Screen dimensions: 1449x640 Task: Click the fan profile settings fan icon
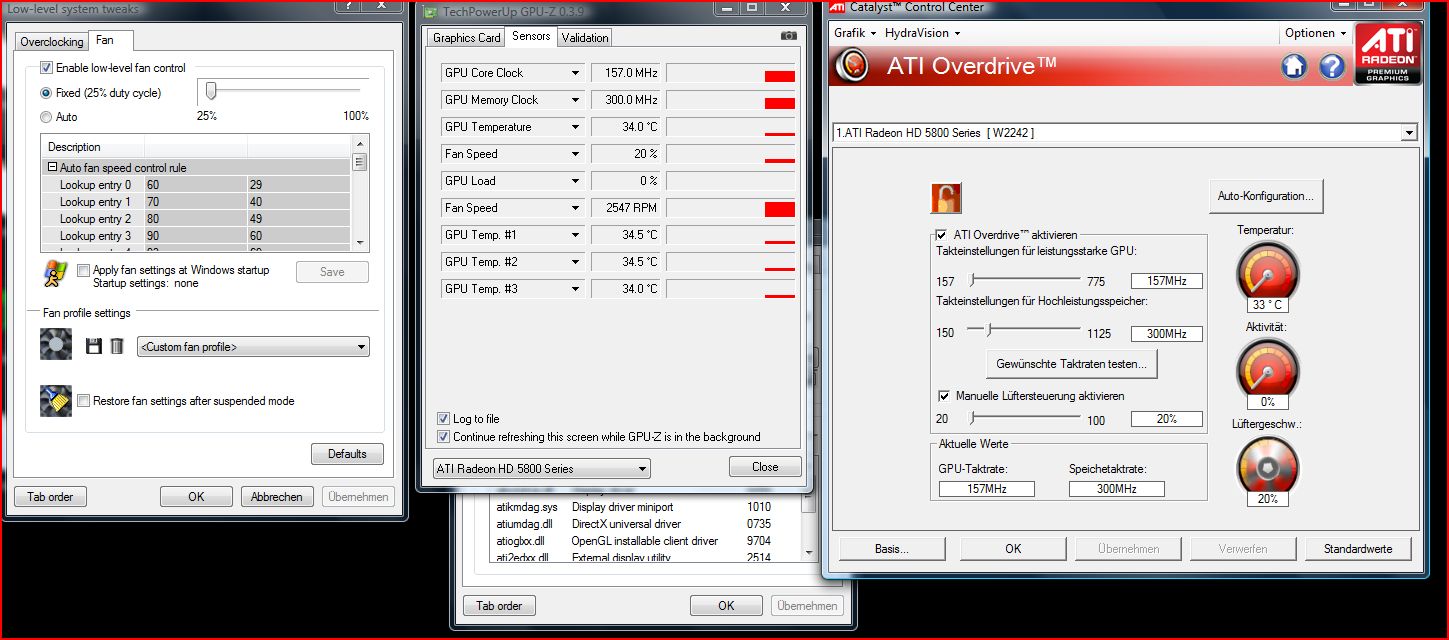(56, 344)
